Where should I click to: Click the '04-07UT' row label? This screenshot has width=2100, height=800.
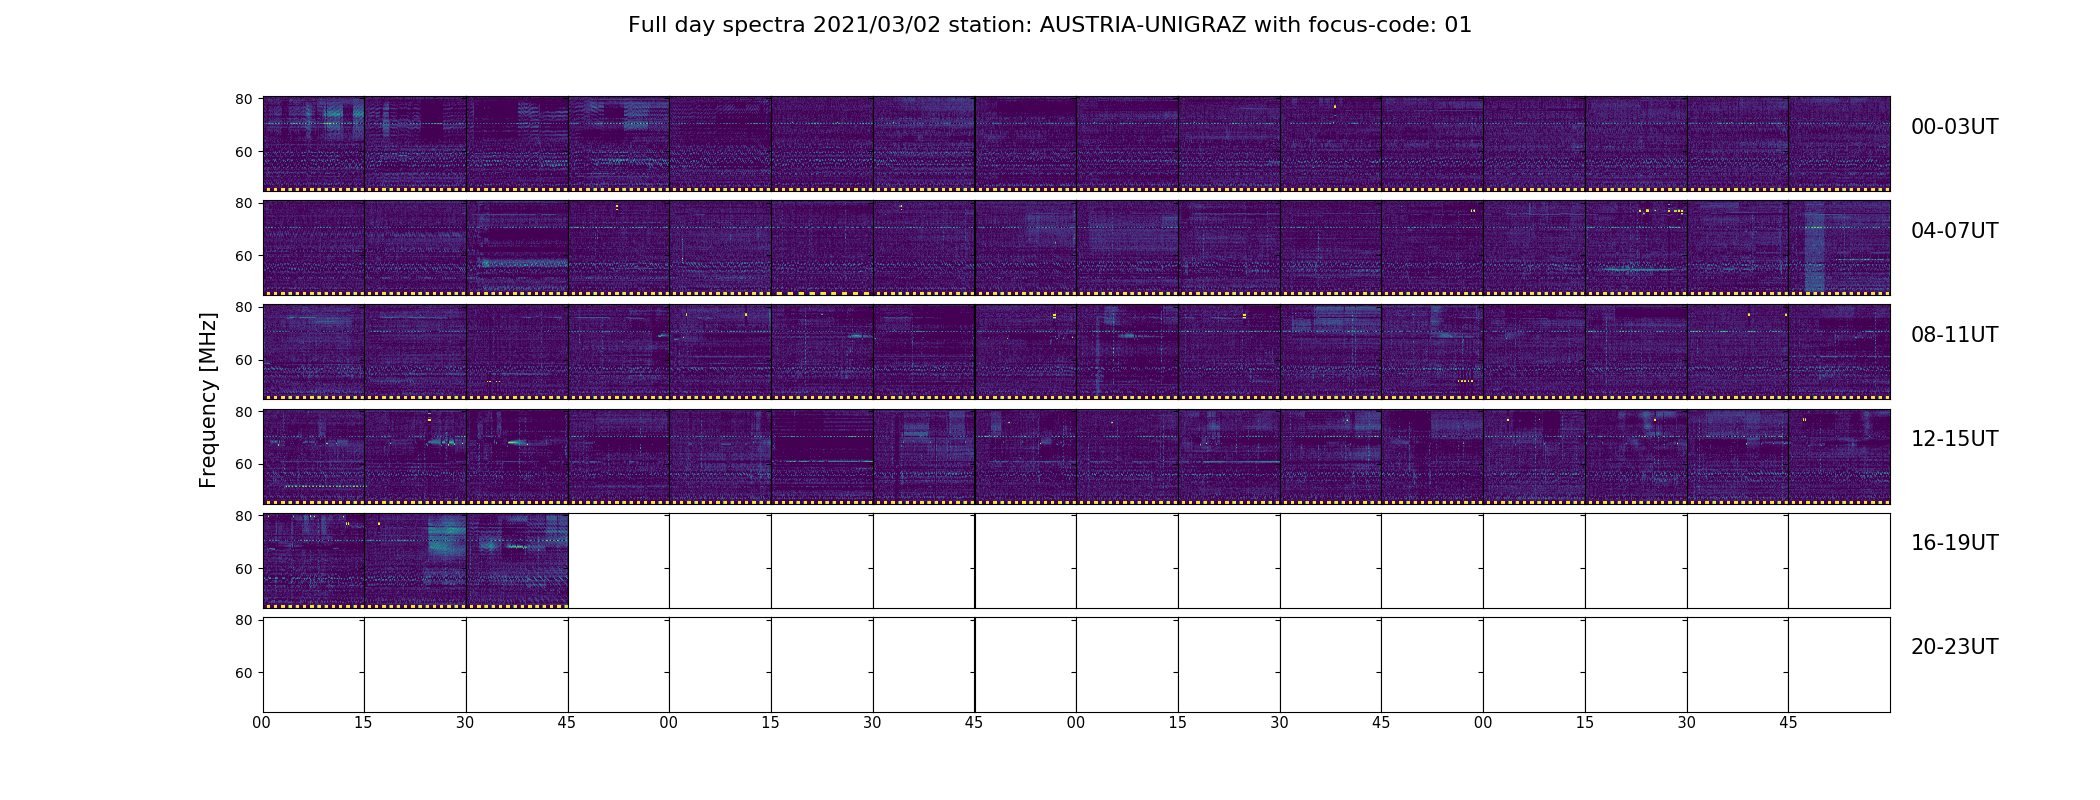(1954, 231)
